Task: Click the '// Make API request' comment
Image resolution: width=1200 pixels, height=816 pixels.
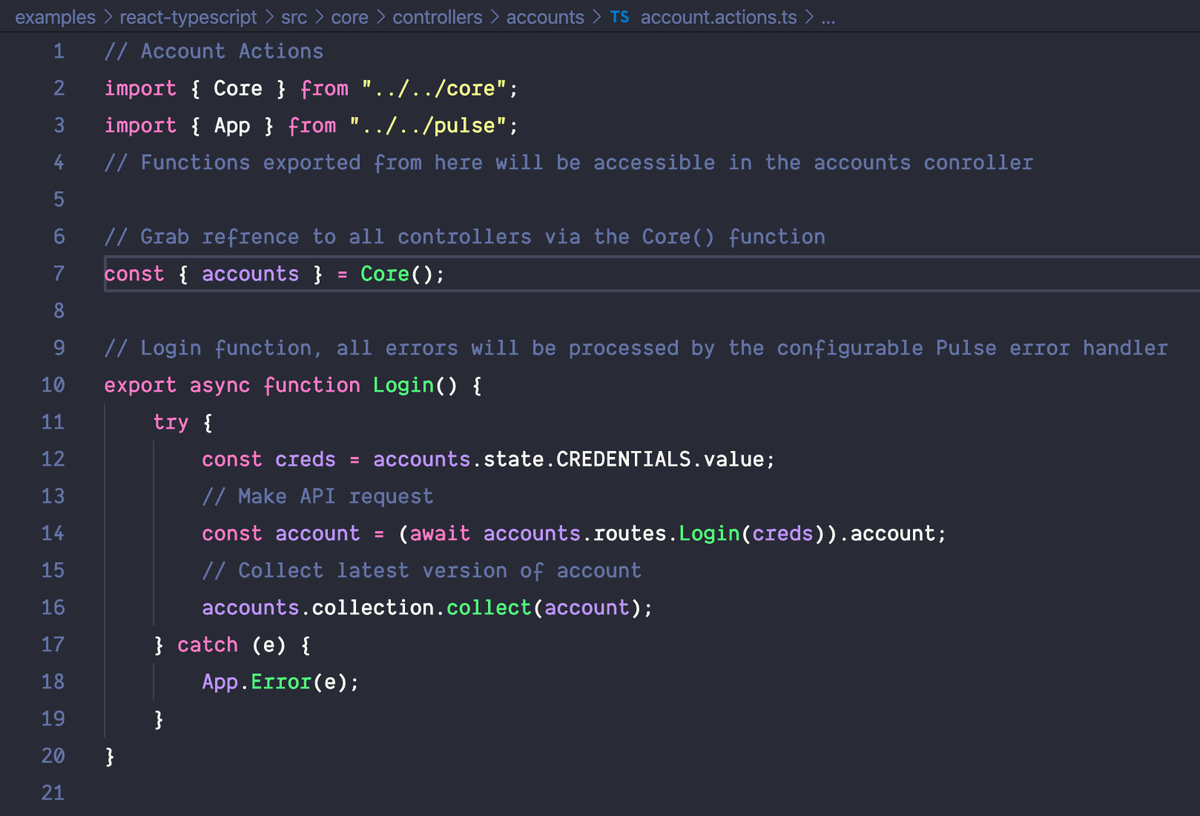Action: [318, 496]
